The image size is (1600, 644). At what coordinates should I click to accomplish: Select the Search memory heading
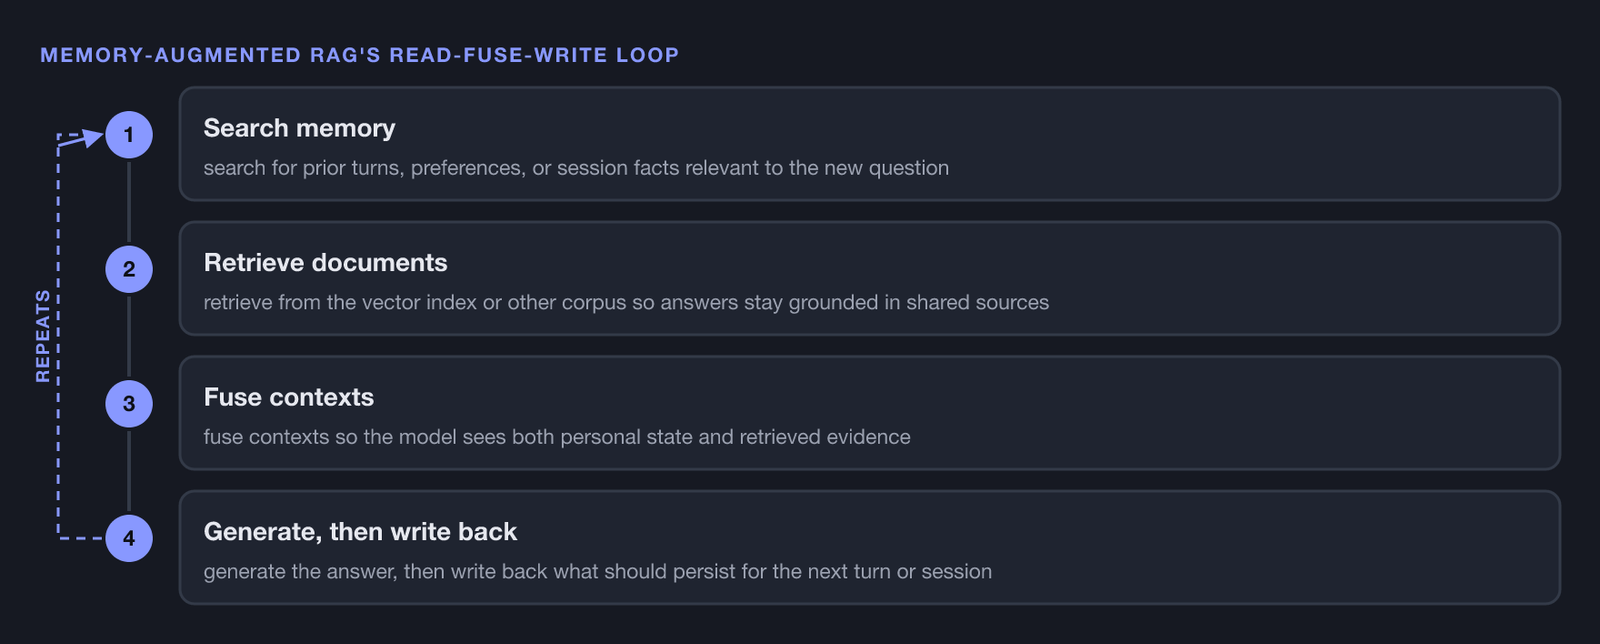tap(299, 128)
